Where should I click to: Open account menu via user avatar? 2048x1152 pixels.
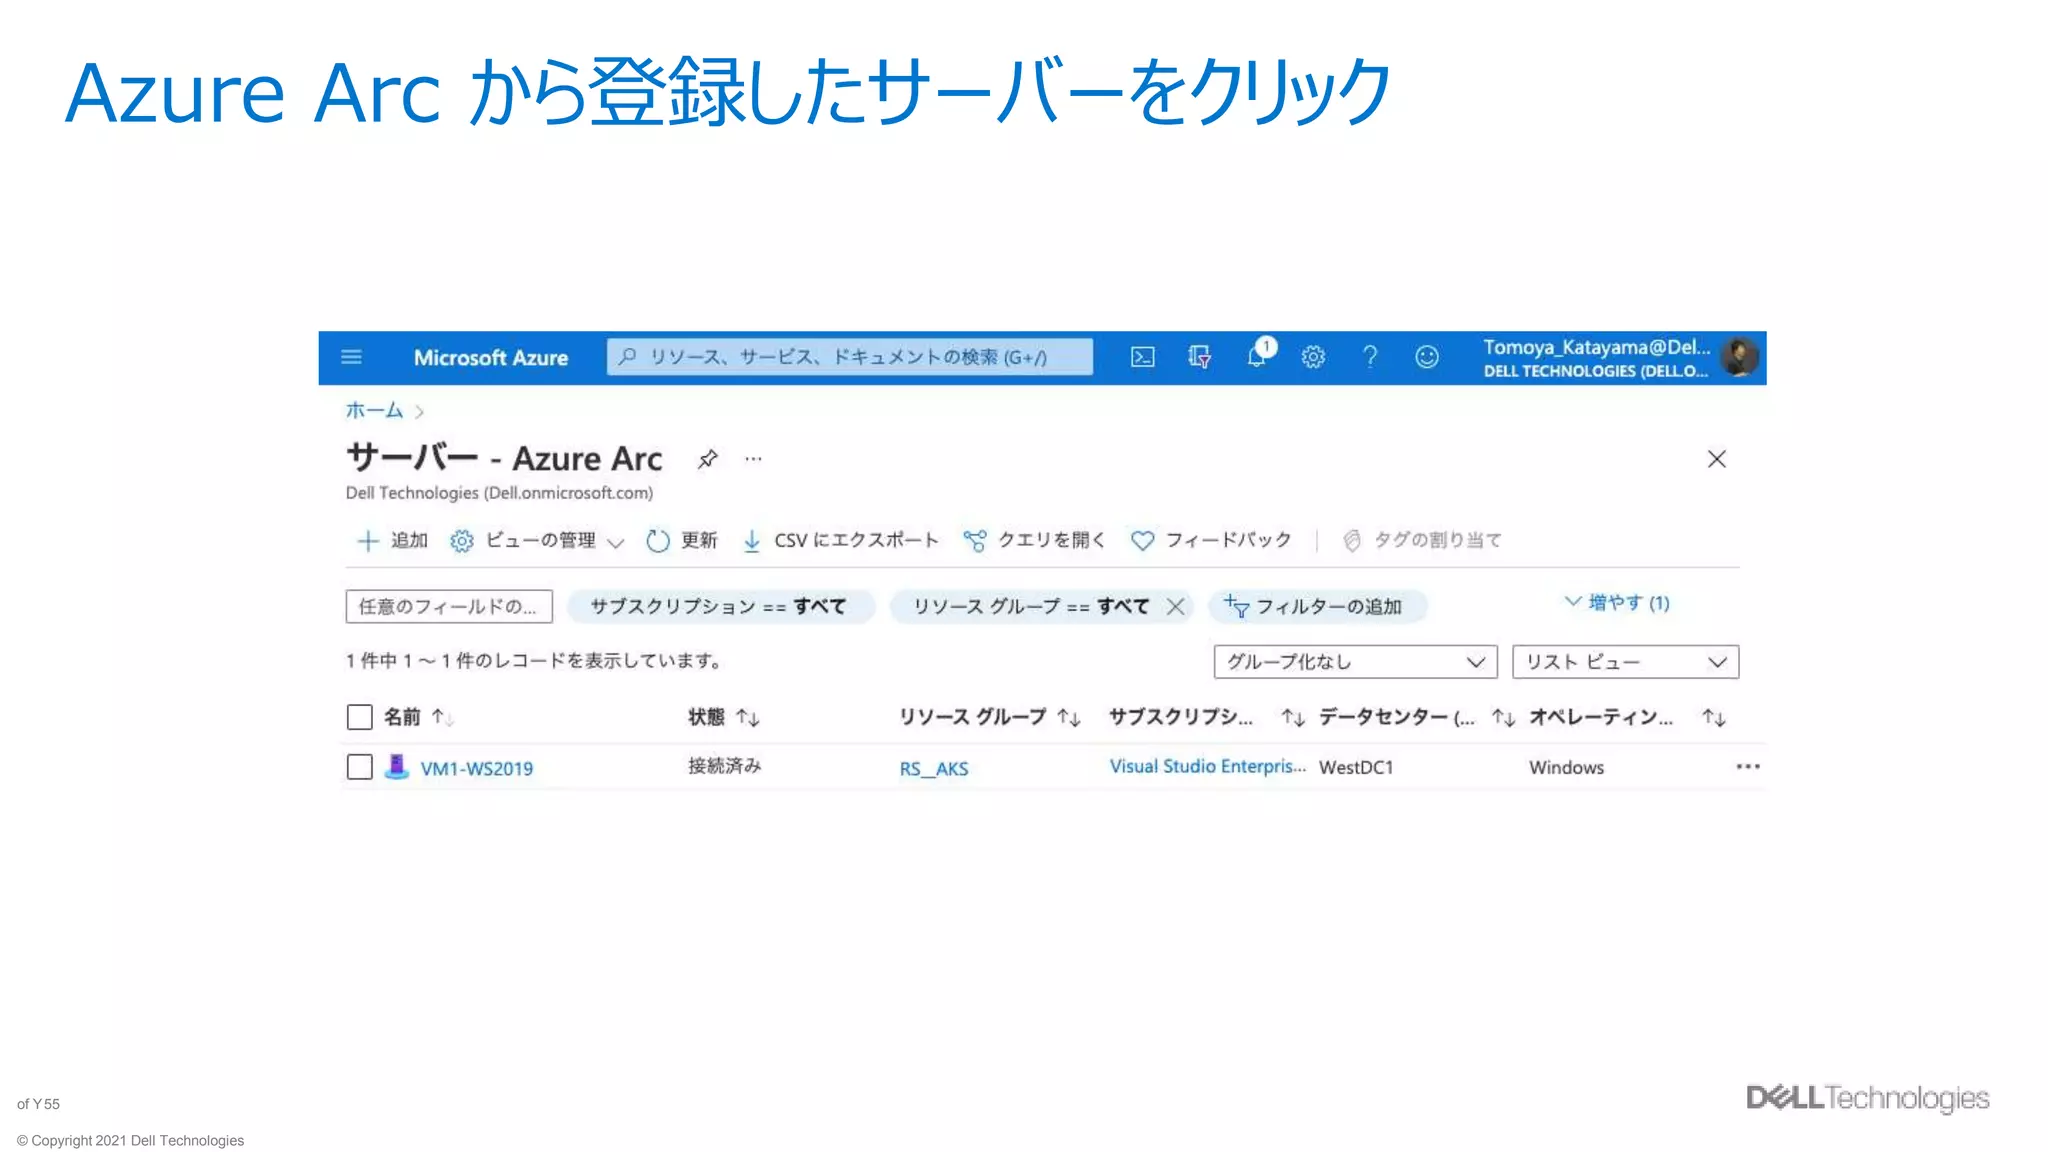1740,357
